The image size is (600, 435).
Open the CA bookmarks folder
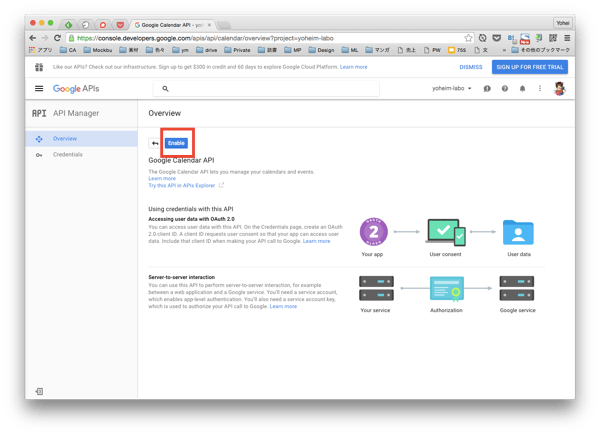68,50
